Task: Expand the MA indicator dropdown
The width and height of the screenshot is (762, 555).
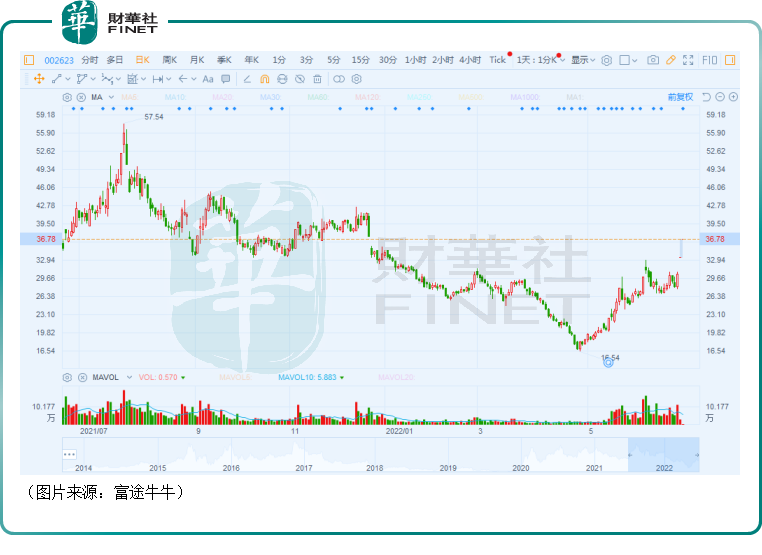Action: 111,97
